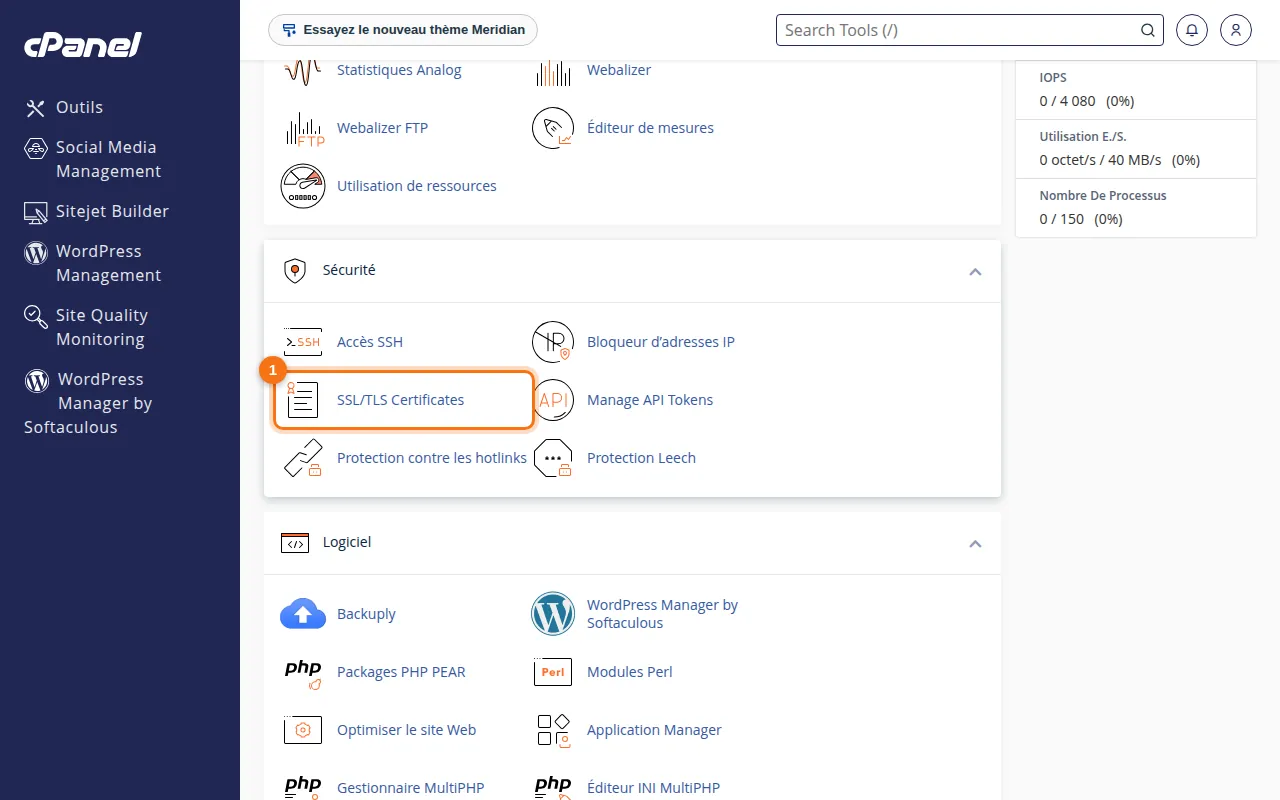
Task: Click Éditeur de mesures icon
Action: point(553,128)
